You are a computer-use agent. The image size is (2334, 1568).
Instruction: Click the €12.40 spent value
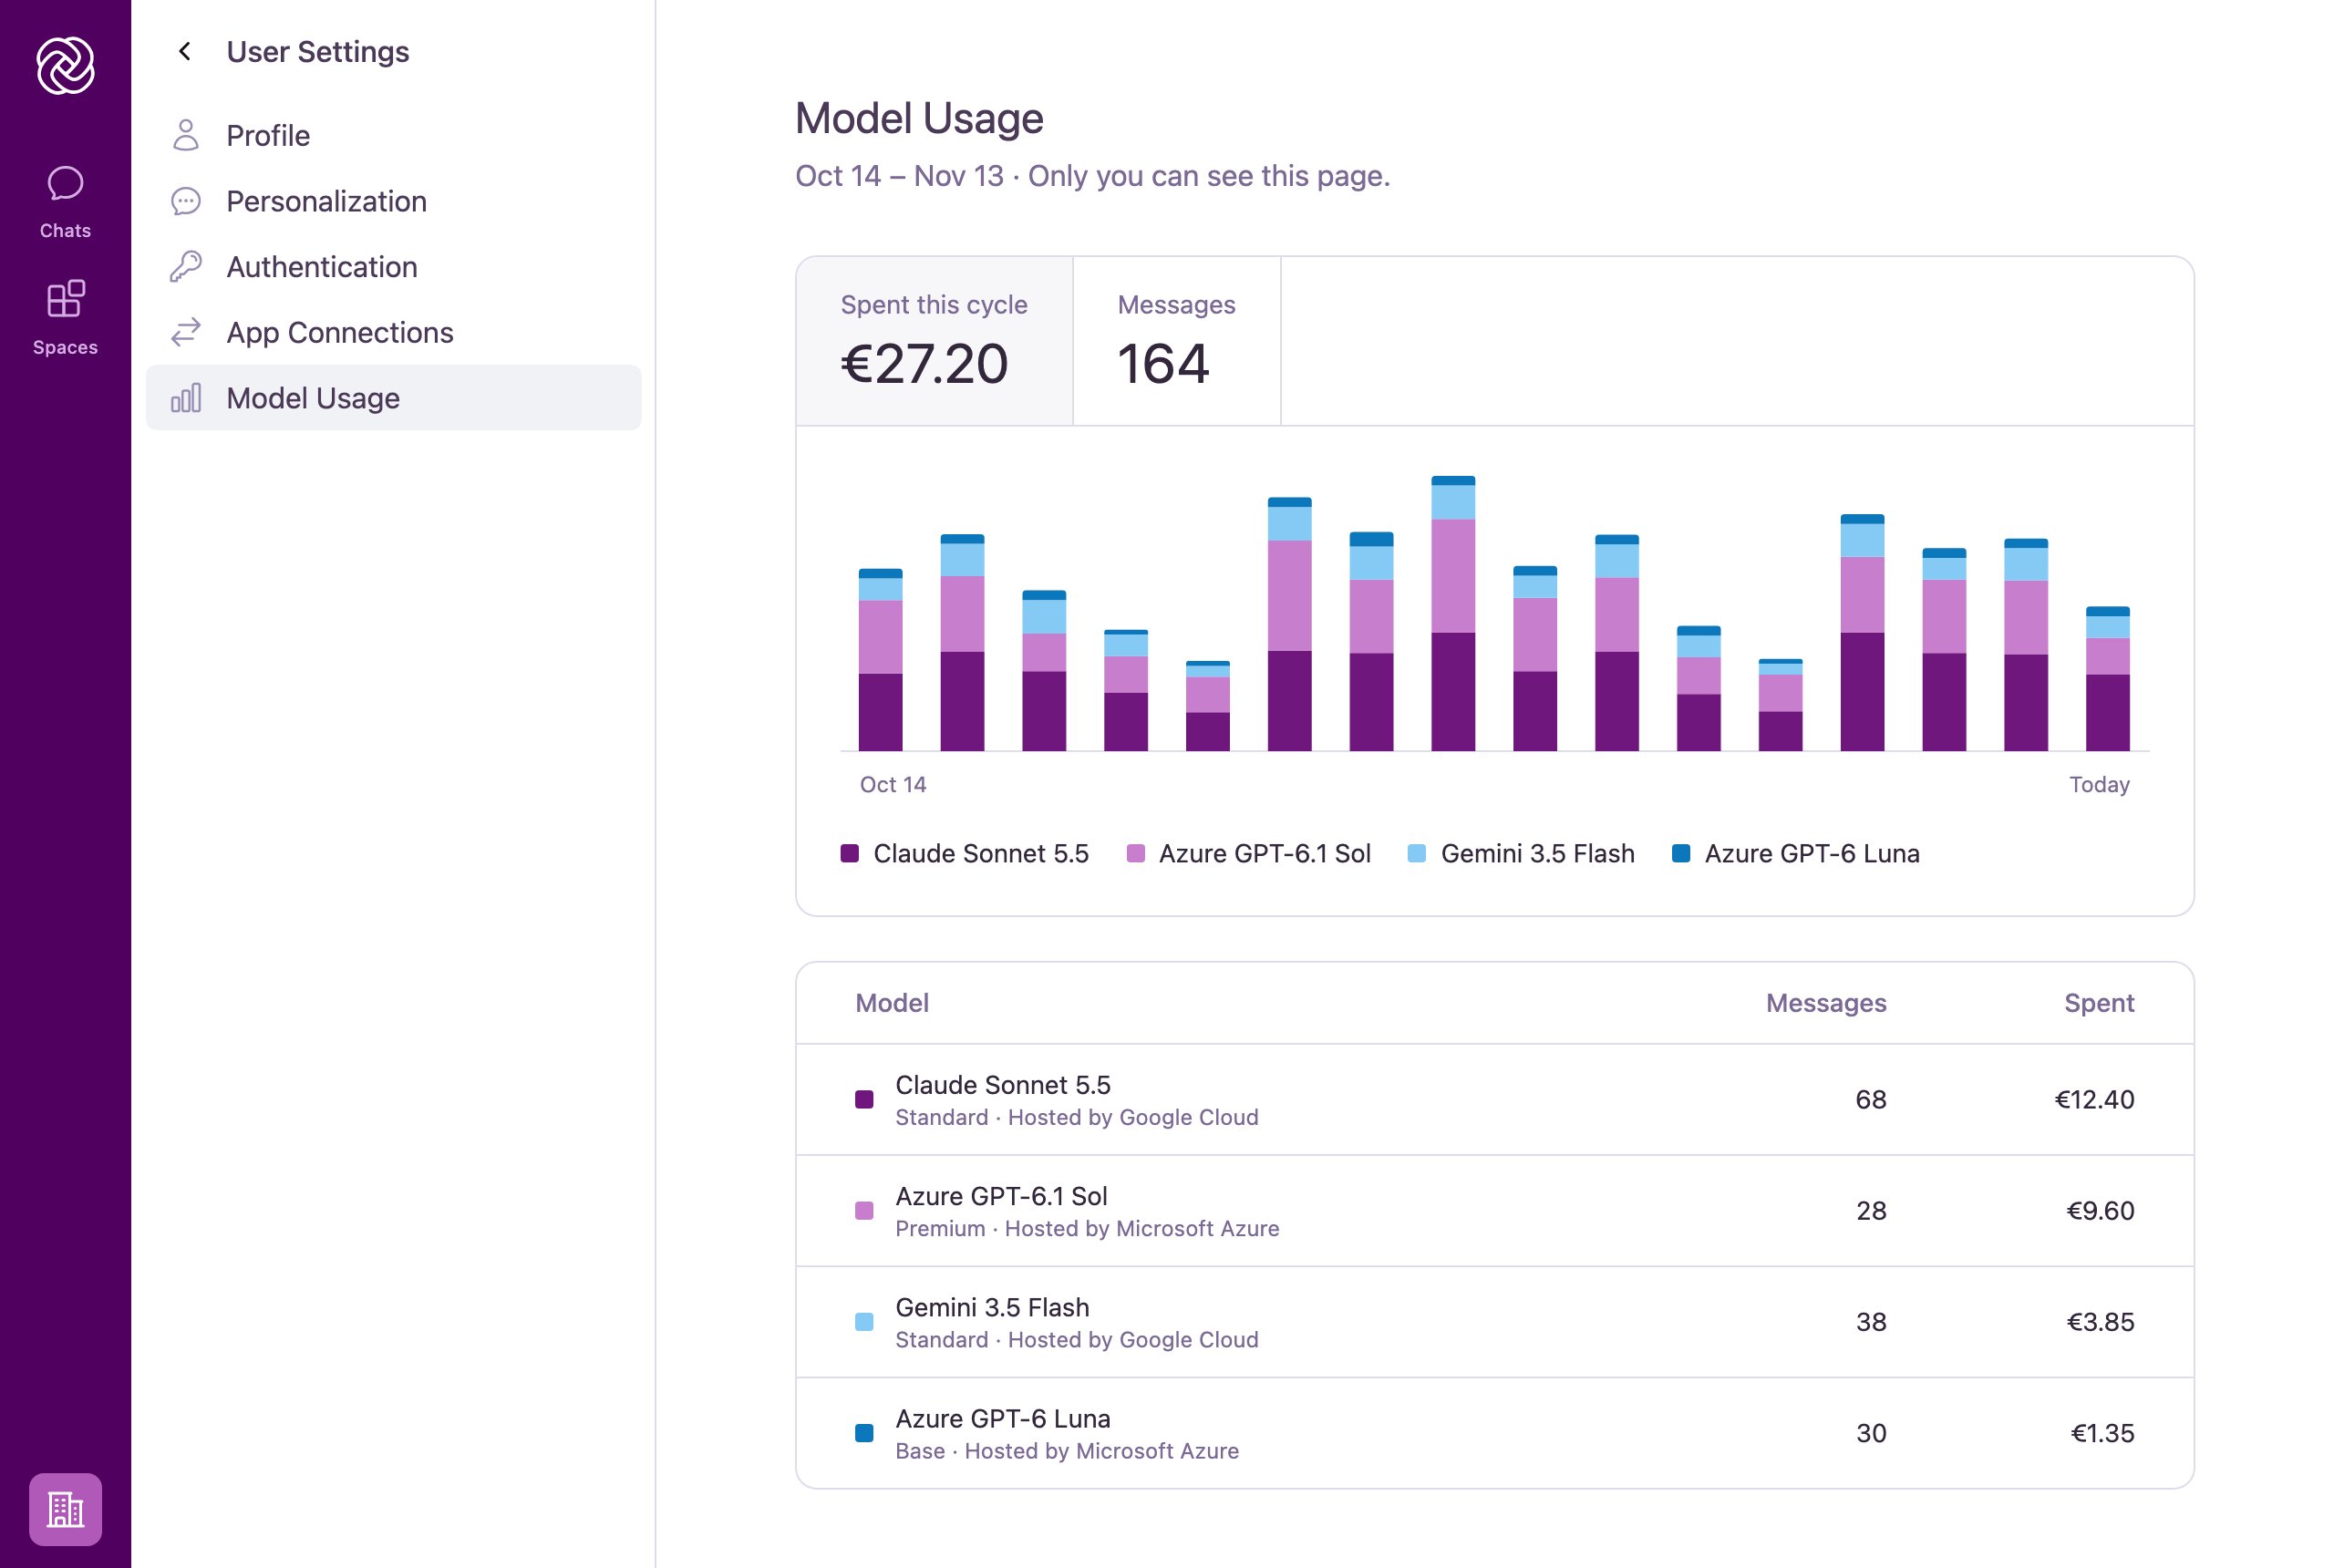tap(2094, 1099)
